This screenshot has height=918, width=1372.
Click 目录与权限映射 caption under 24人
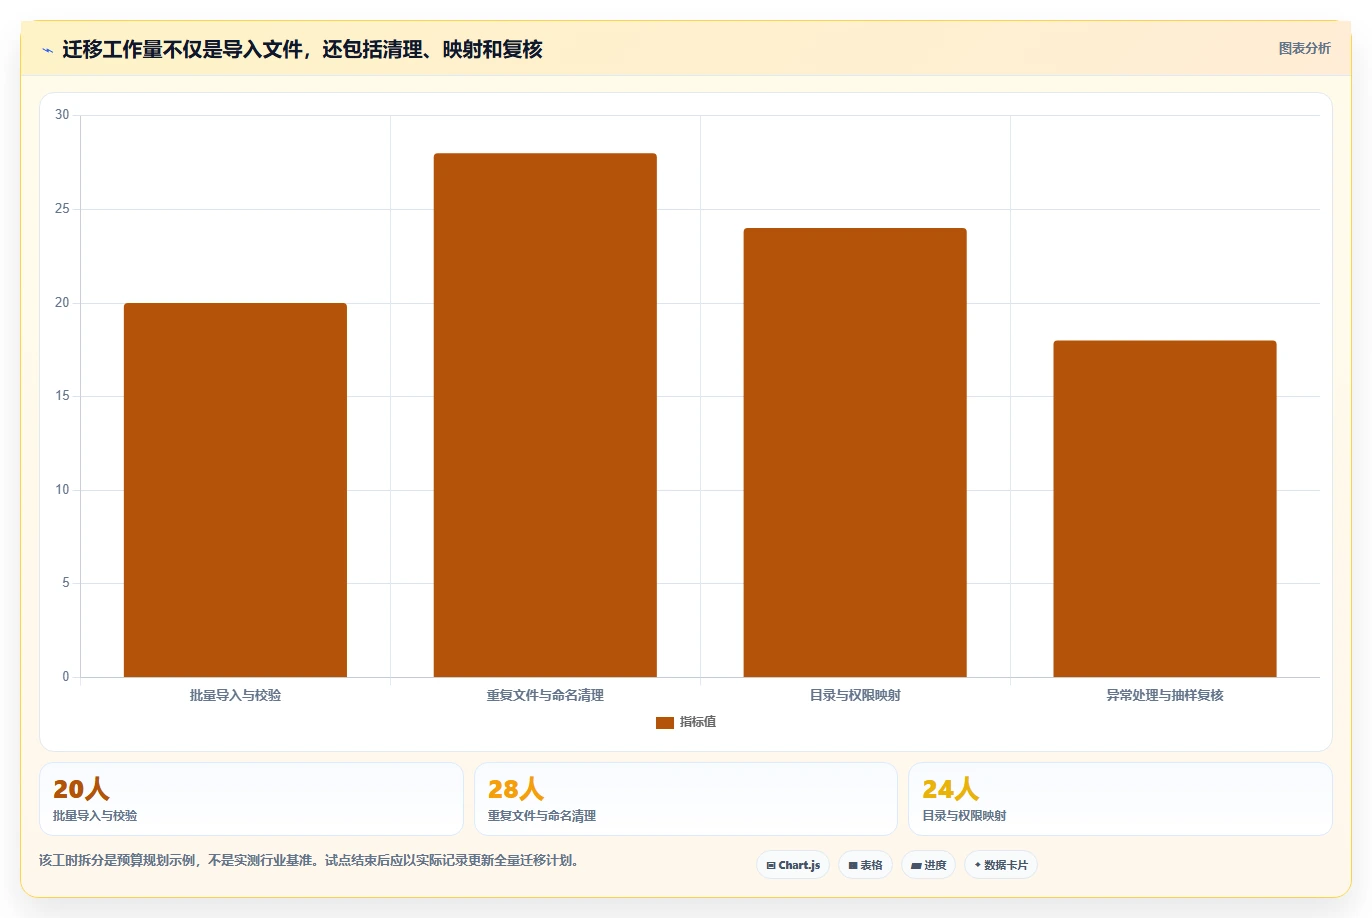click(x=964, y=816)
